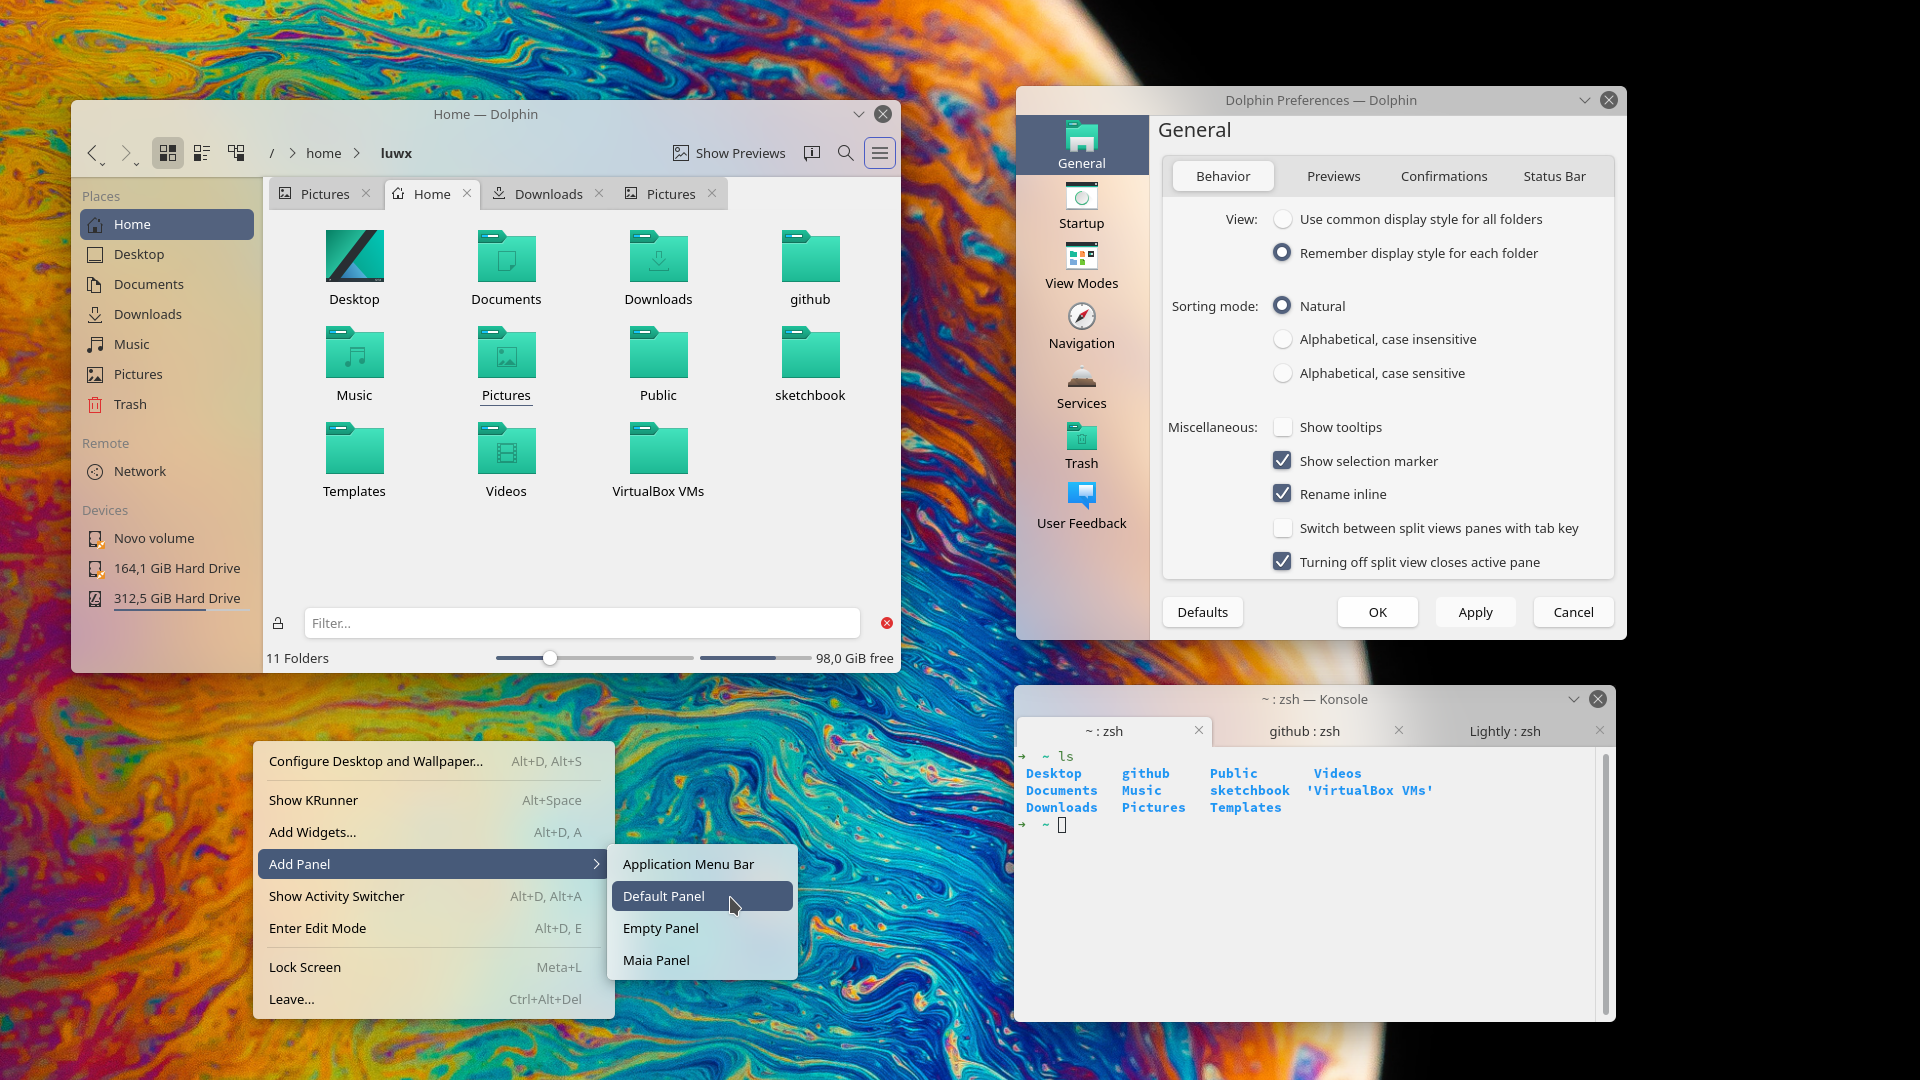
Task: Select Alphabetical, case insensitive sorting
Action: 1281,339
